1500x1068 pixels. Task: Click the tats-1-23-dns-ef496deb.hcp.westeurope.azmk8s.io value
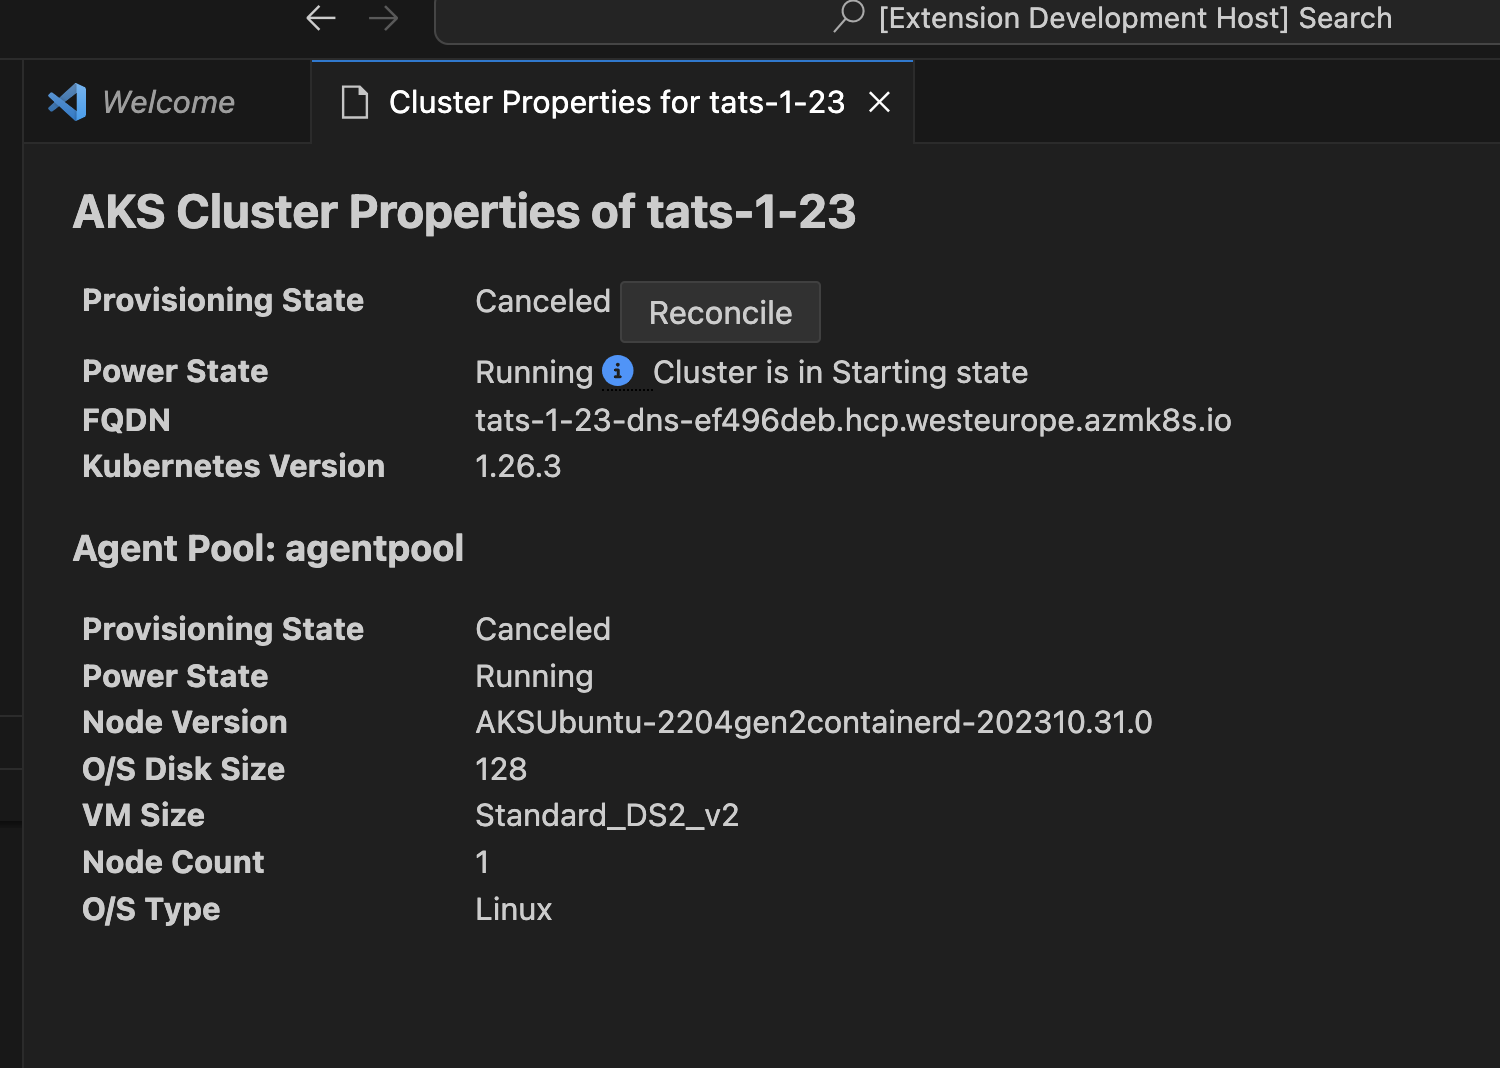click(x=853, y=420)
